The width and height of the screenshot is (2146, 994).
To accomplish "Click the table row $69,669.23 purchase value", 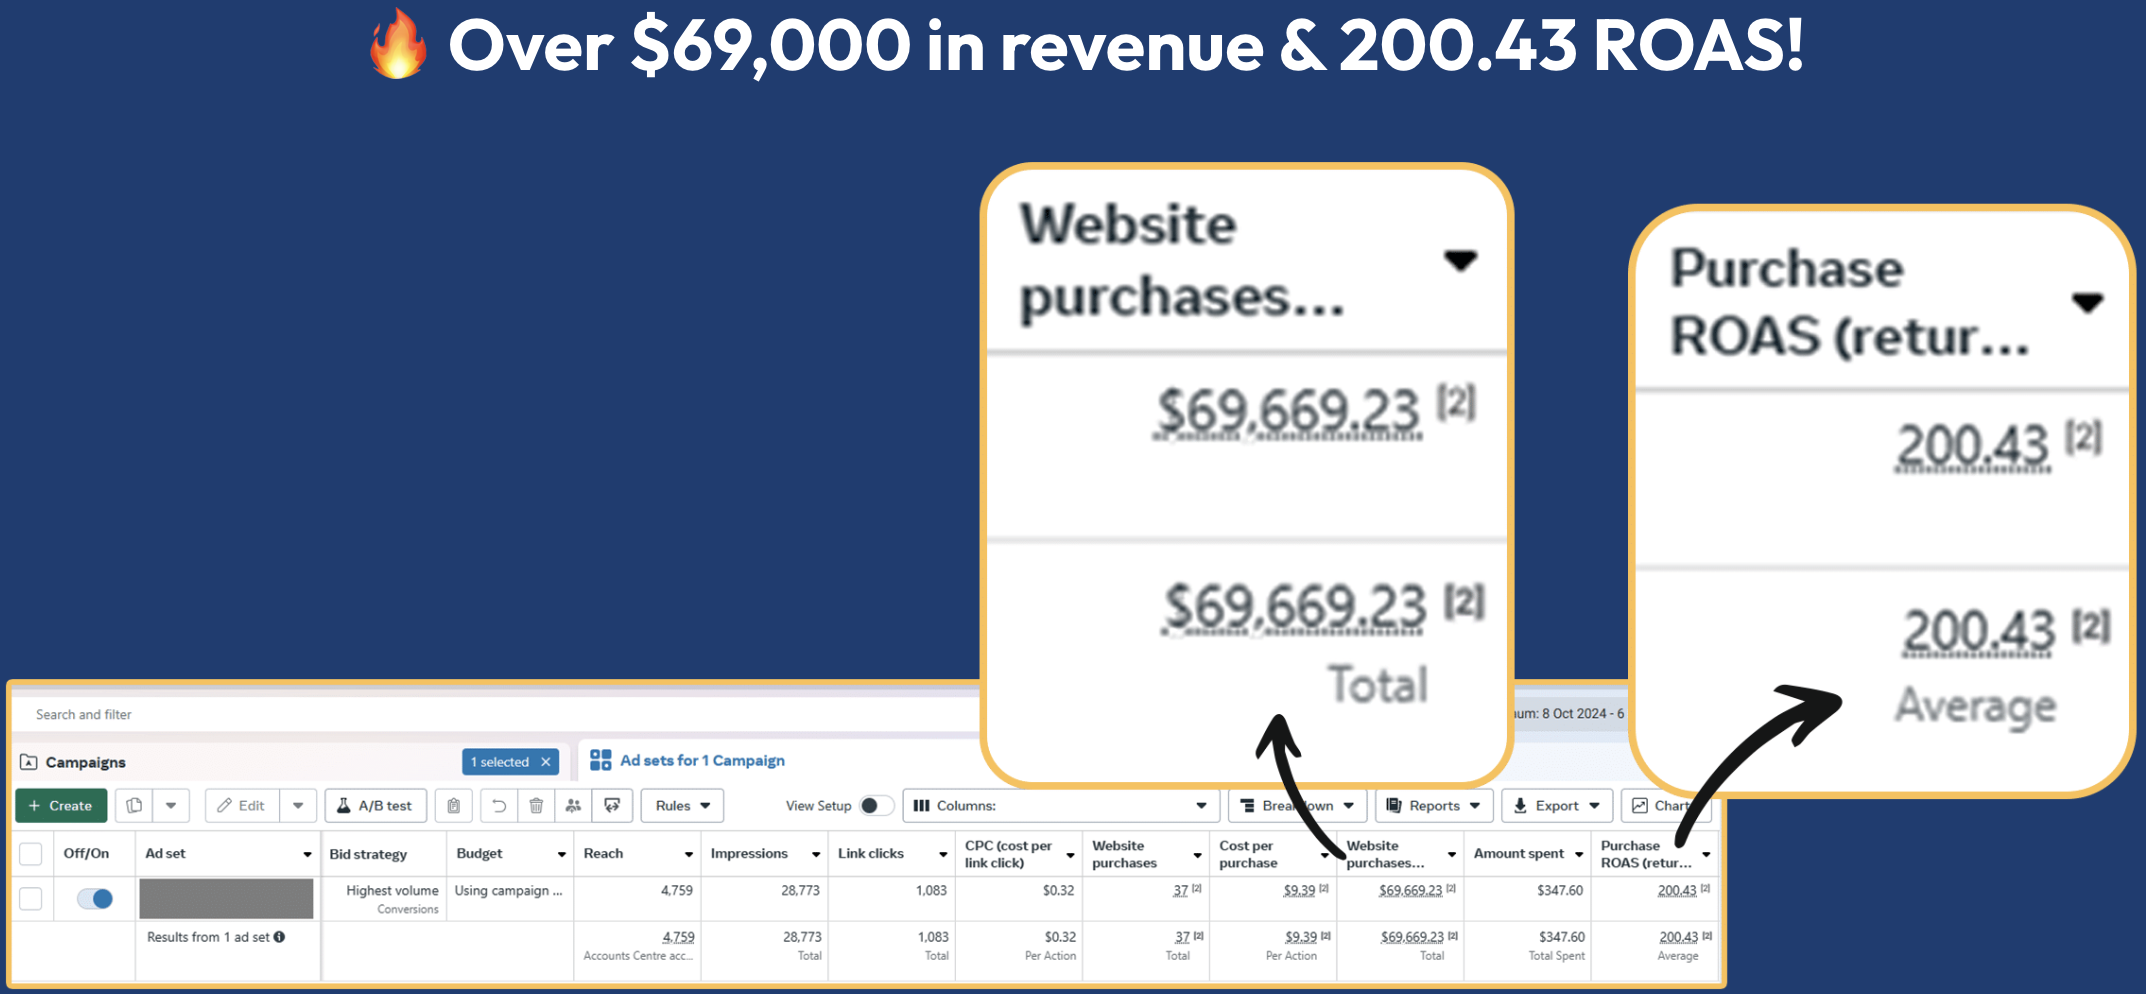I will (x=1410, y=890).
